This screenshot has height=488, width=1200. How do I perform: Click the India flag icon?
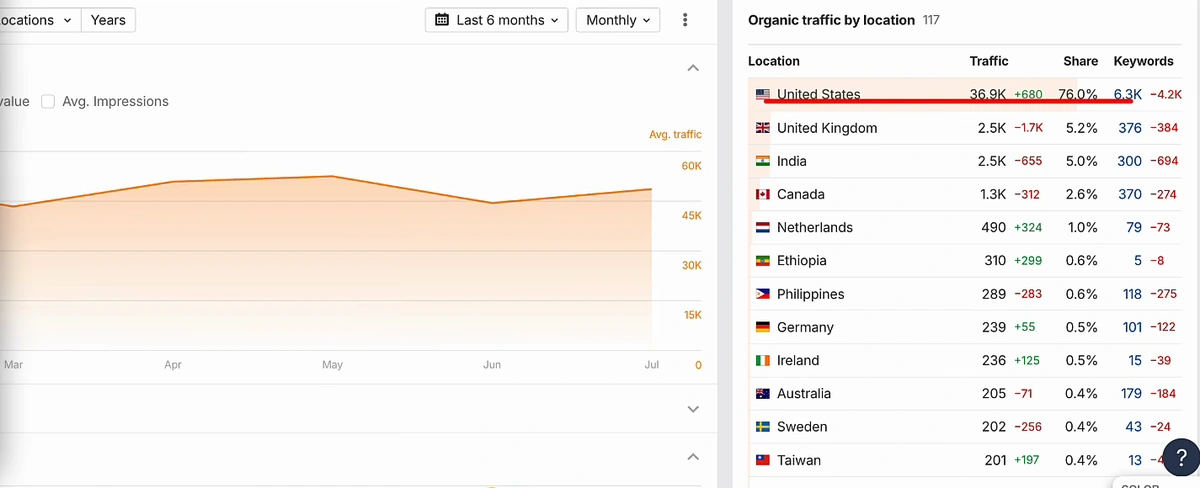[x=763, y=161]
